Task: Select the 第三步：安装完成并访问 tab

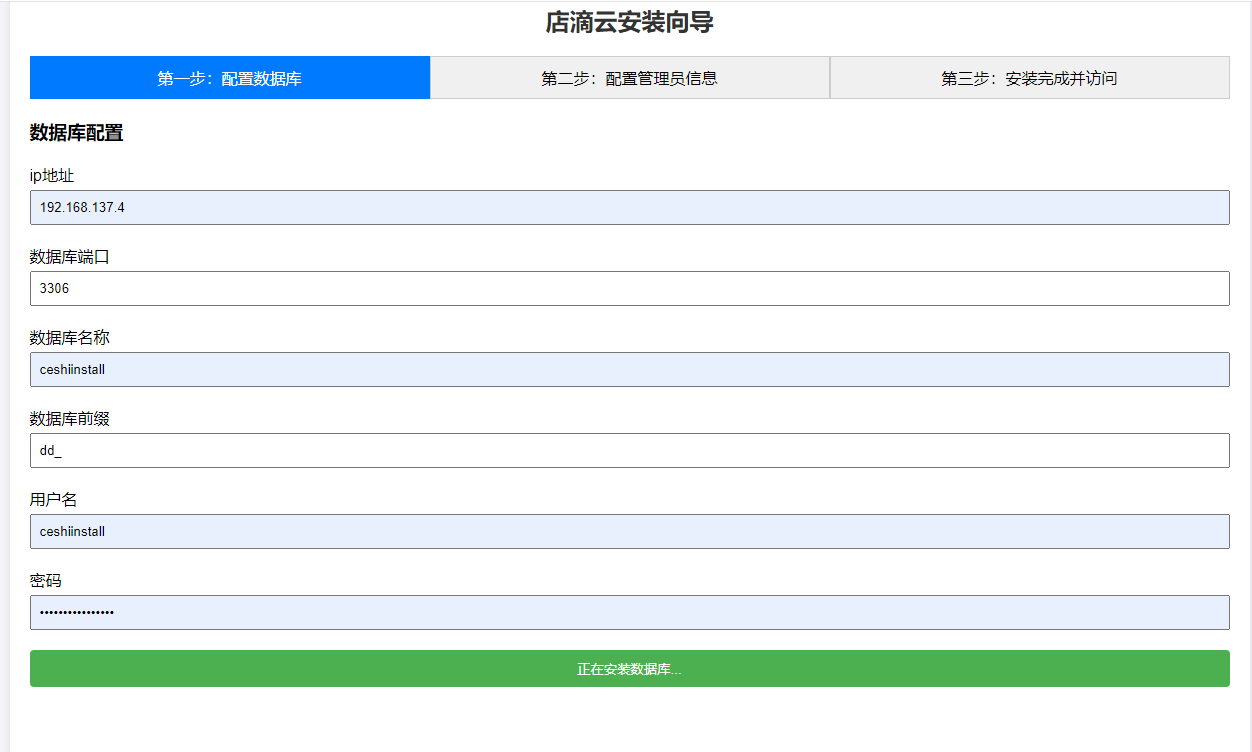Action: point(1030,77)
